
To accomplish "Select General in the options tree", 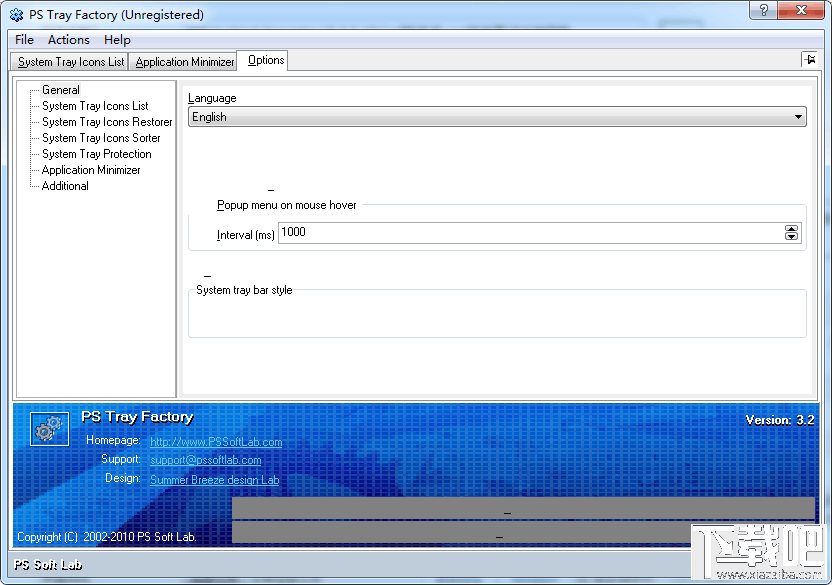I will [61, 90].
